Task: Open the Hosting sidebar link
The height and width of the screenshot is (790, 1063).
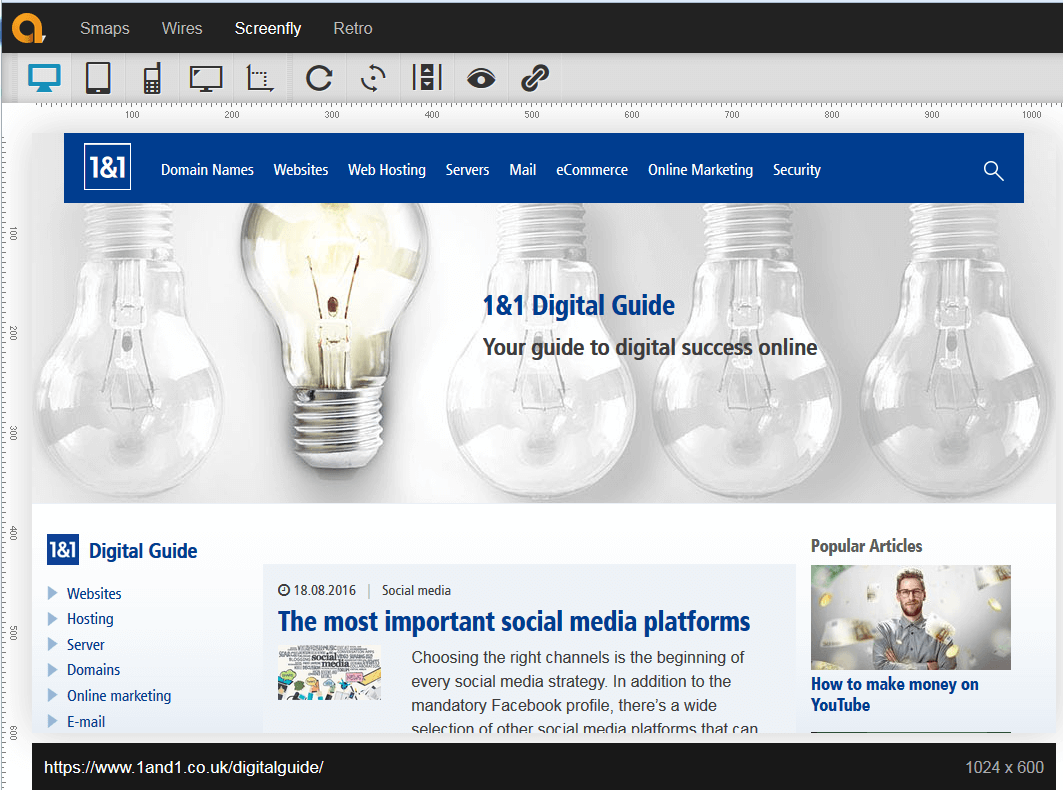Action: pyautogui.click(x=90, y=619)
